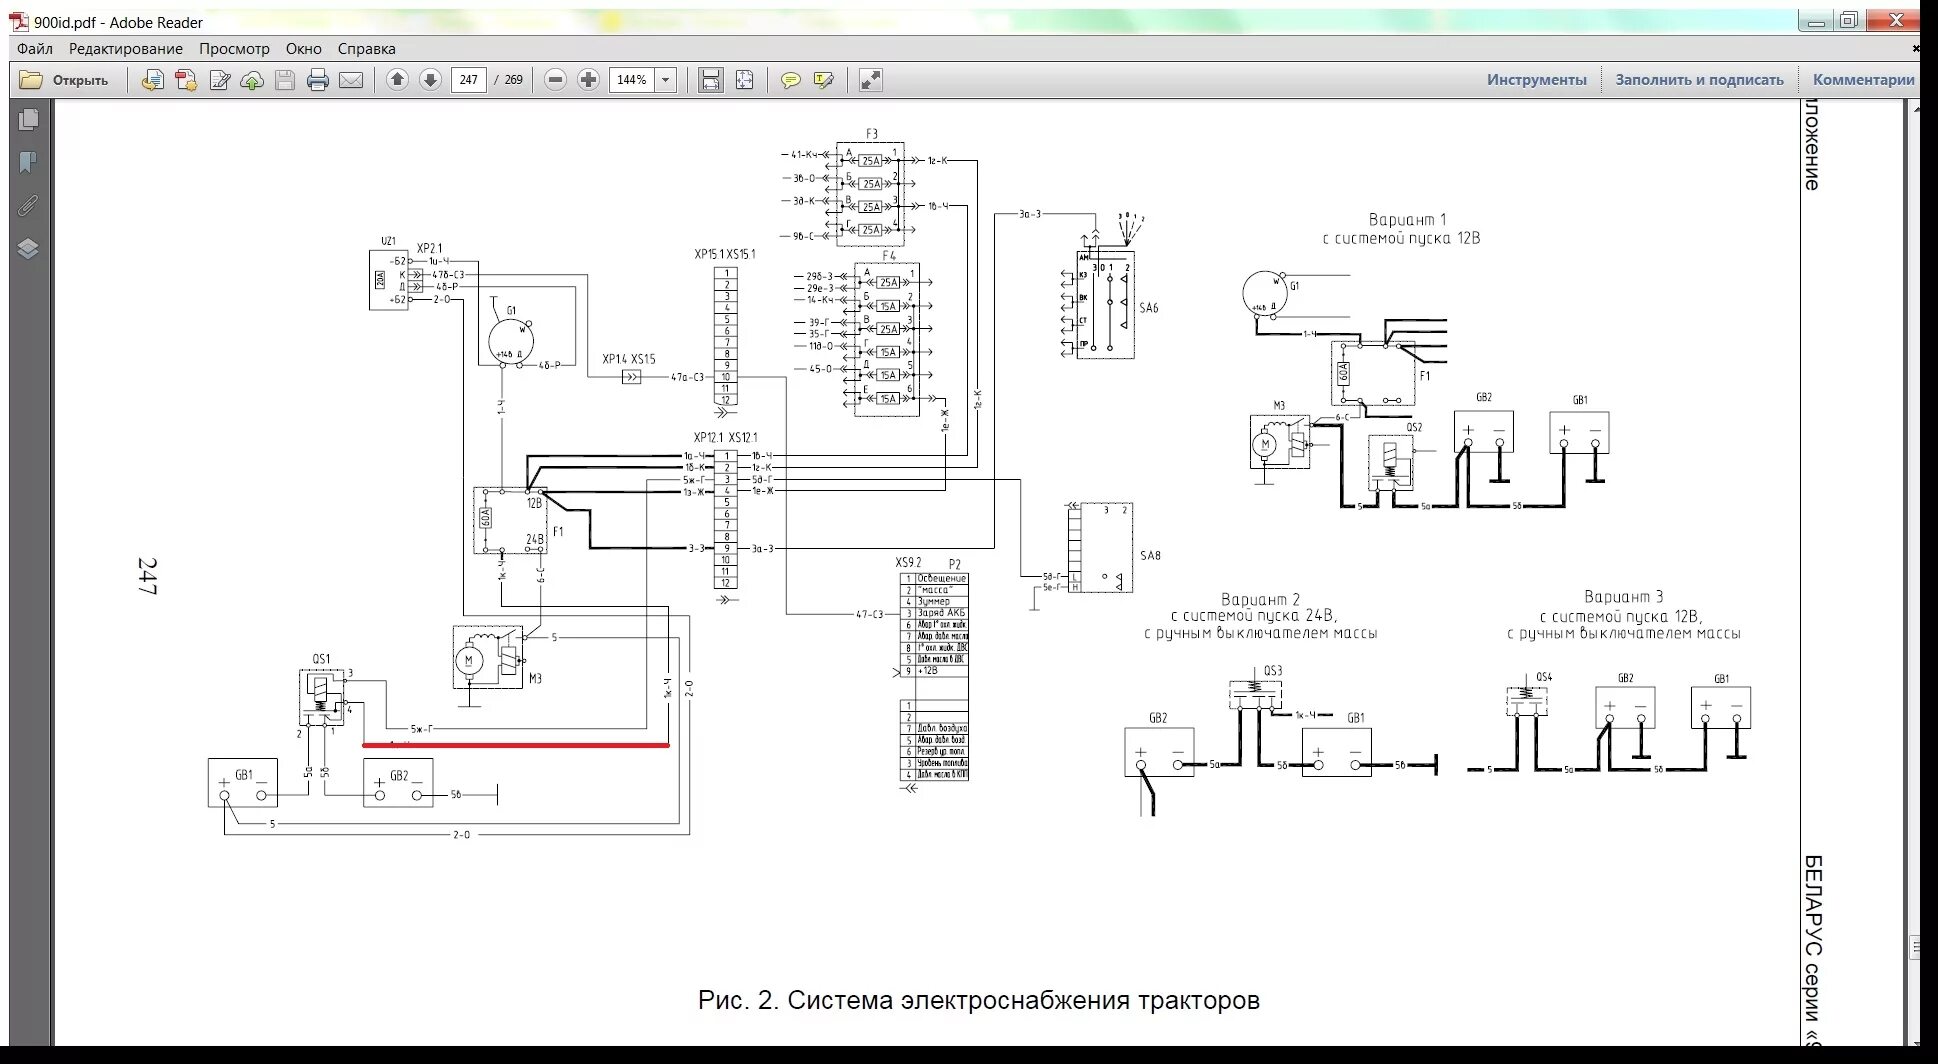Click the edit/sign document icon
Image resolution: width=1938 pixels, height=1064 pixels.
[x=220, y=80]
